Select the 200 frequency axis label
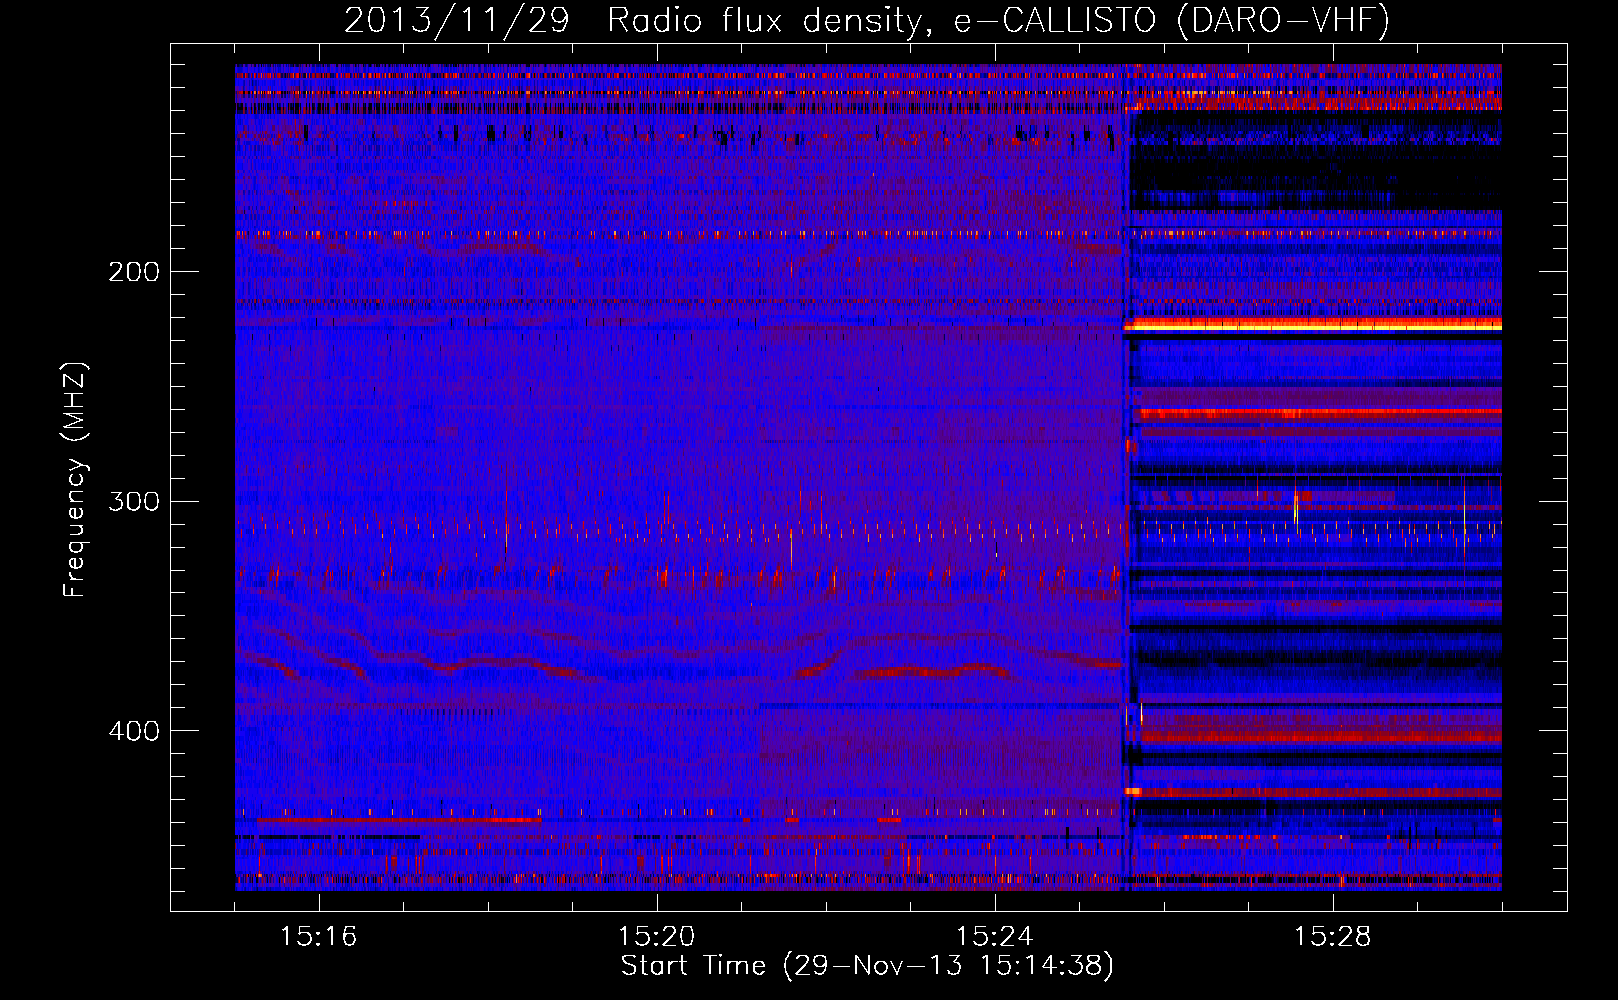 [133, 272]
